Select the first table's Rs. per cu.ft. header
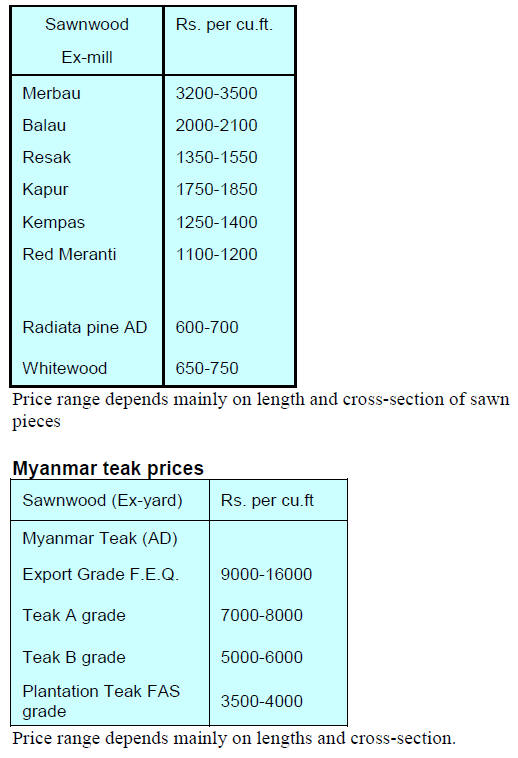 pos(224,25)
